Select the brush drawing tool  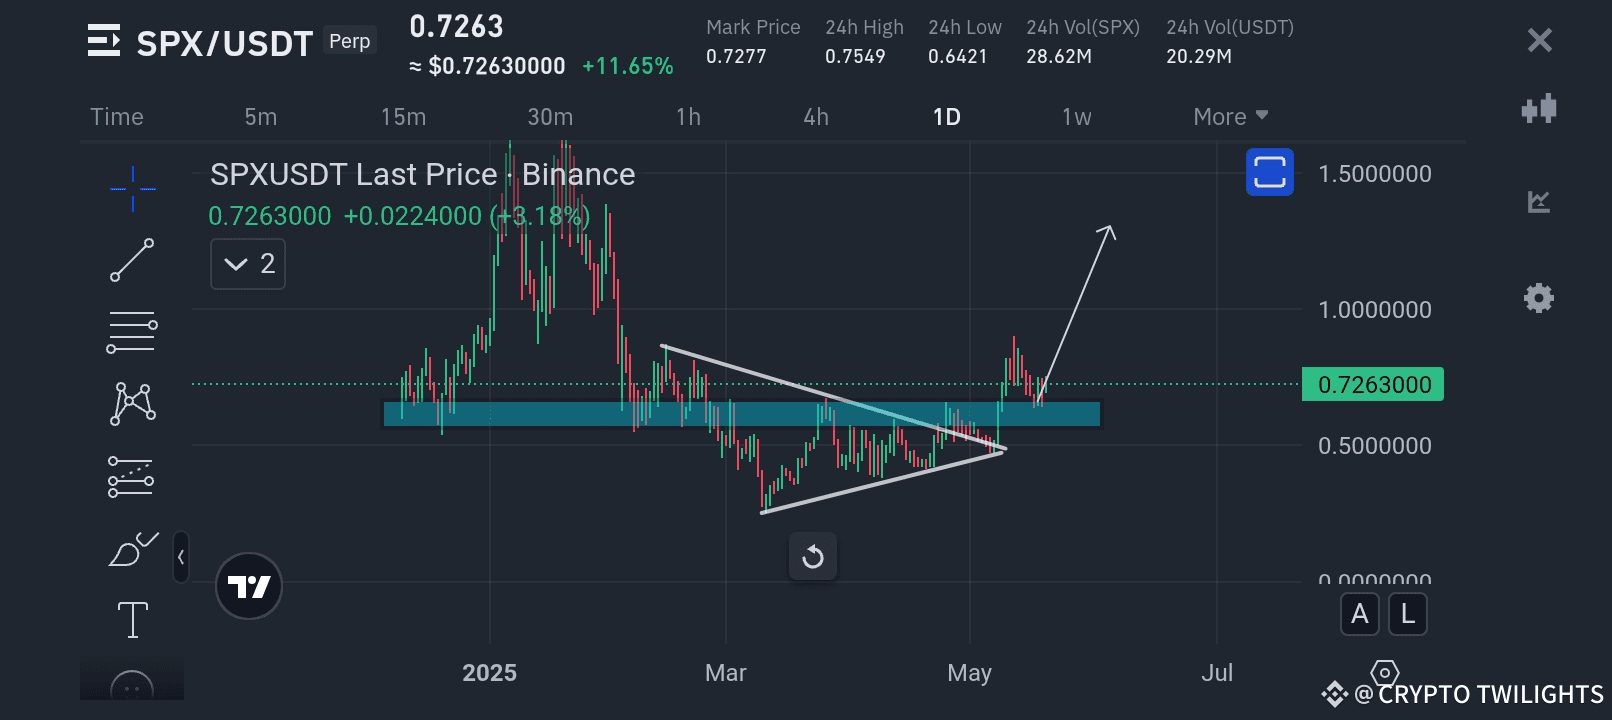pyautogui.click(x=133, y=549)
